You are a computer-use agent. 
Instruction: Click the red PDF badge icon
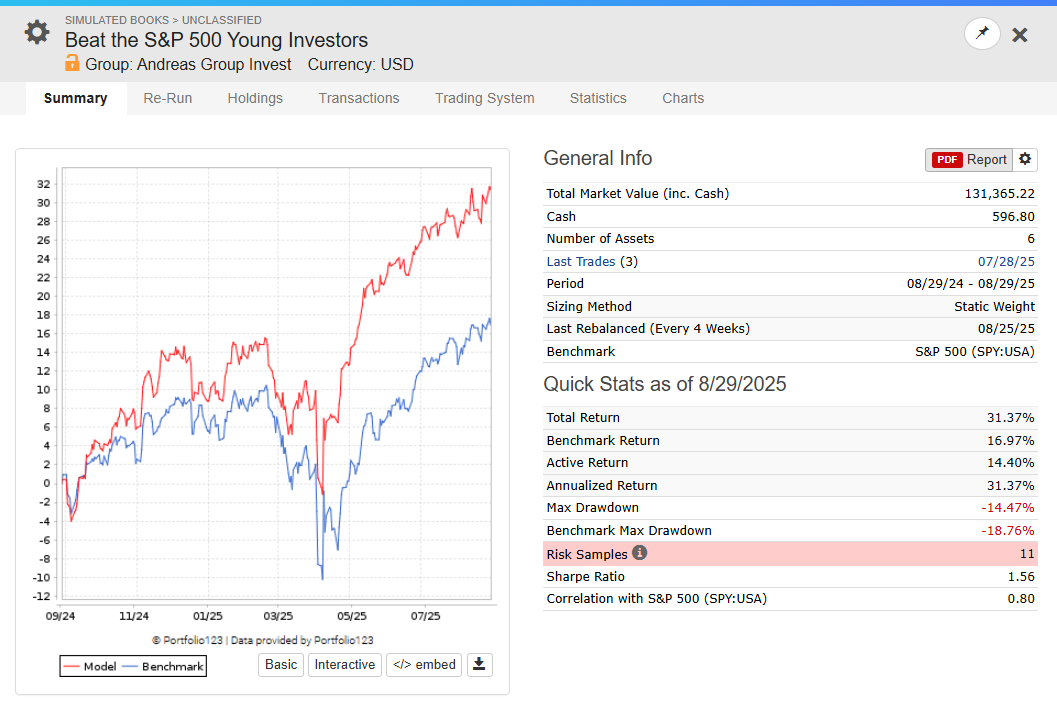(x=946, y=160)
